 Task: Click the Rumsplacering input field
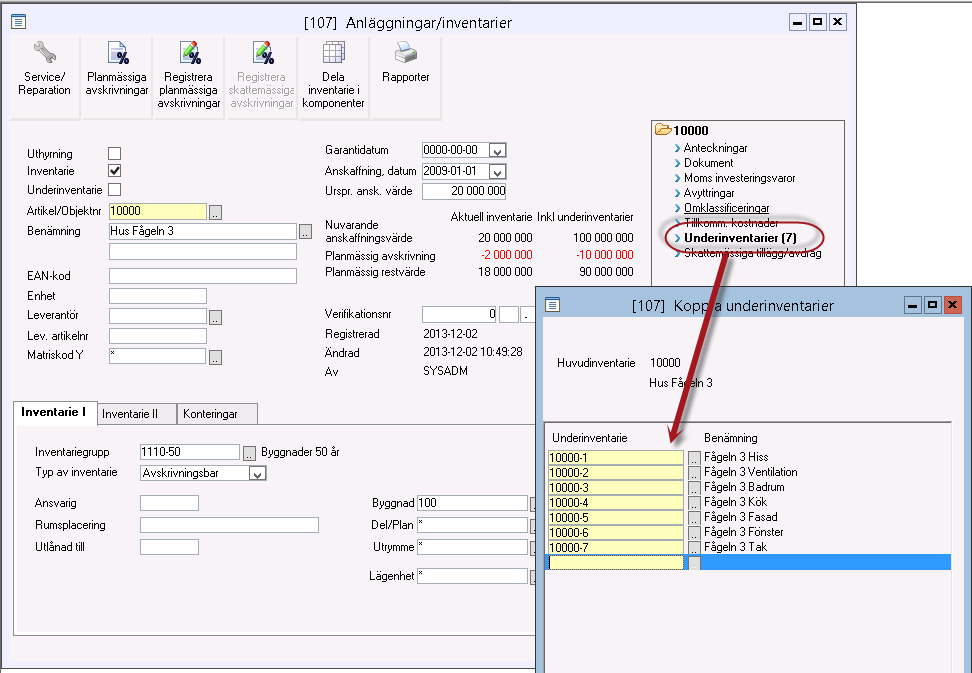coord(229,525)
